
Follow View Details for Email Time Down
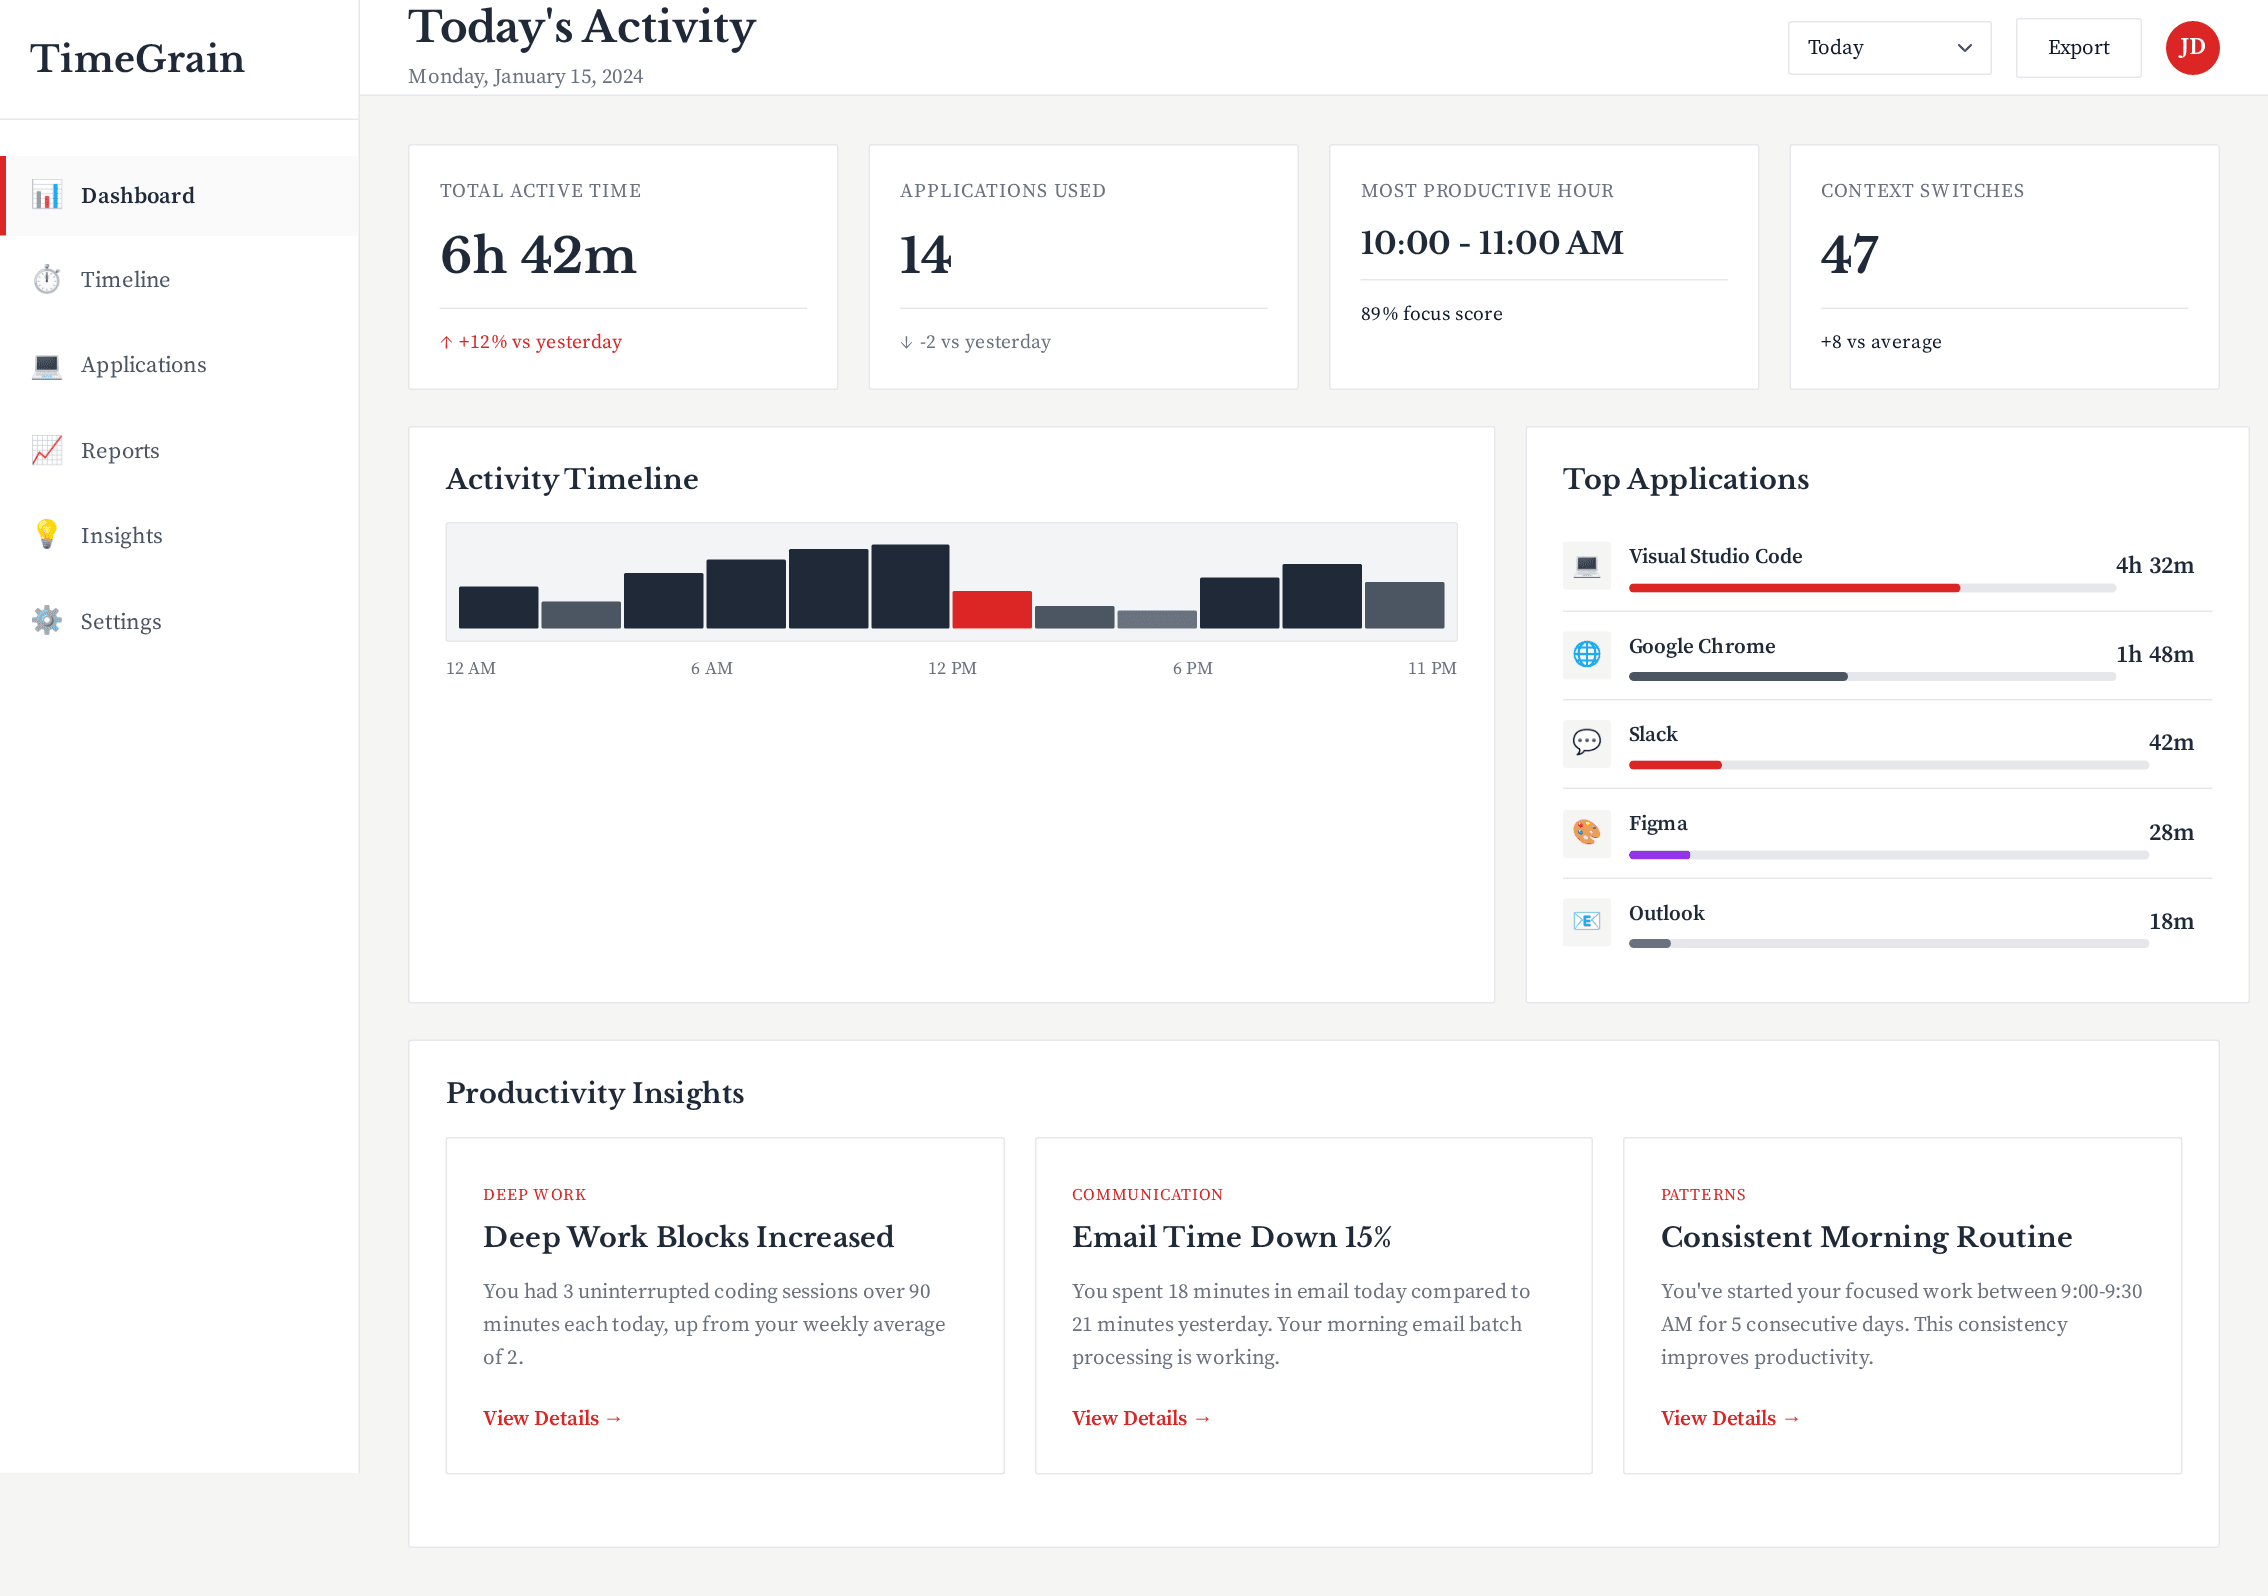coord(1141,1417)
